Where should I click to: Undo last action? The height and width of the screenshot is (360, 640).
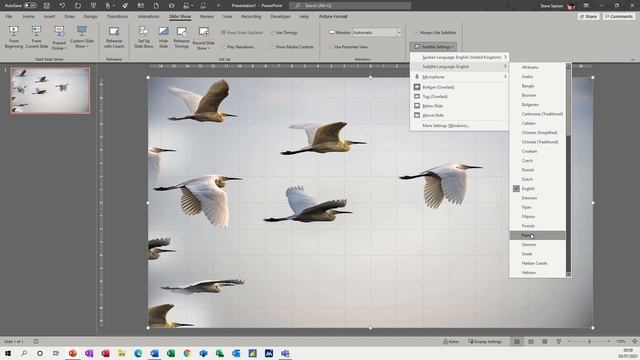(x=62, y=5)
